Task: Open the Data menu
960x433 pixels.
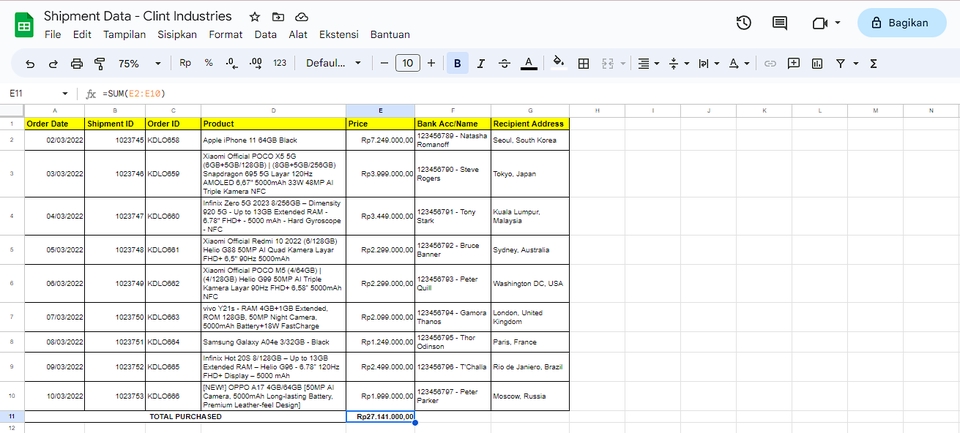Action: point(265,34)
